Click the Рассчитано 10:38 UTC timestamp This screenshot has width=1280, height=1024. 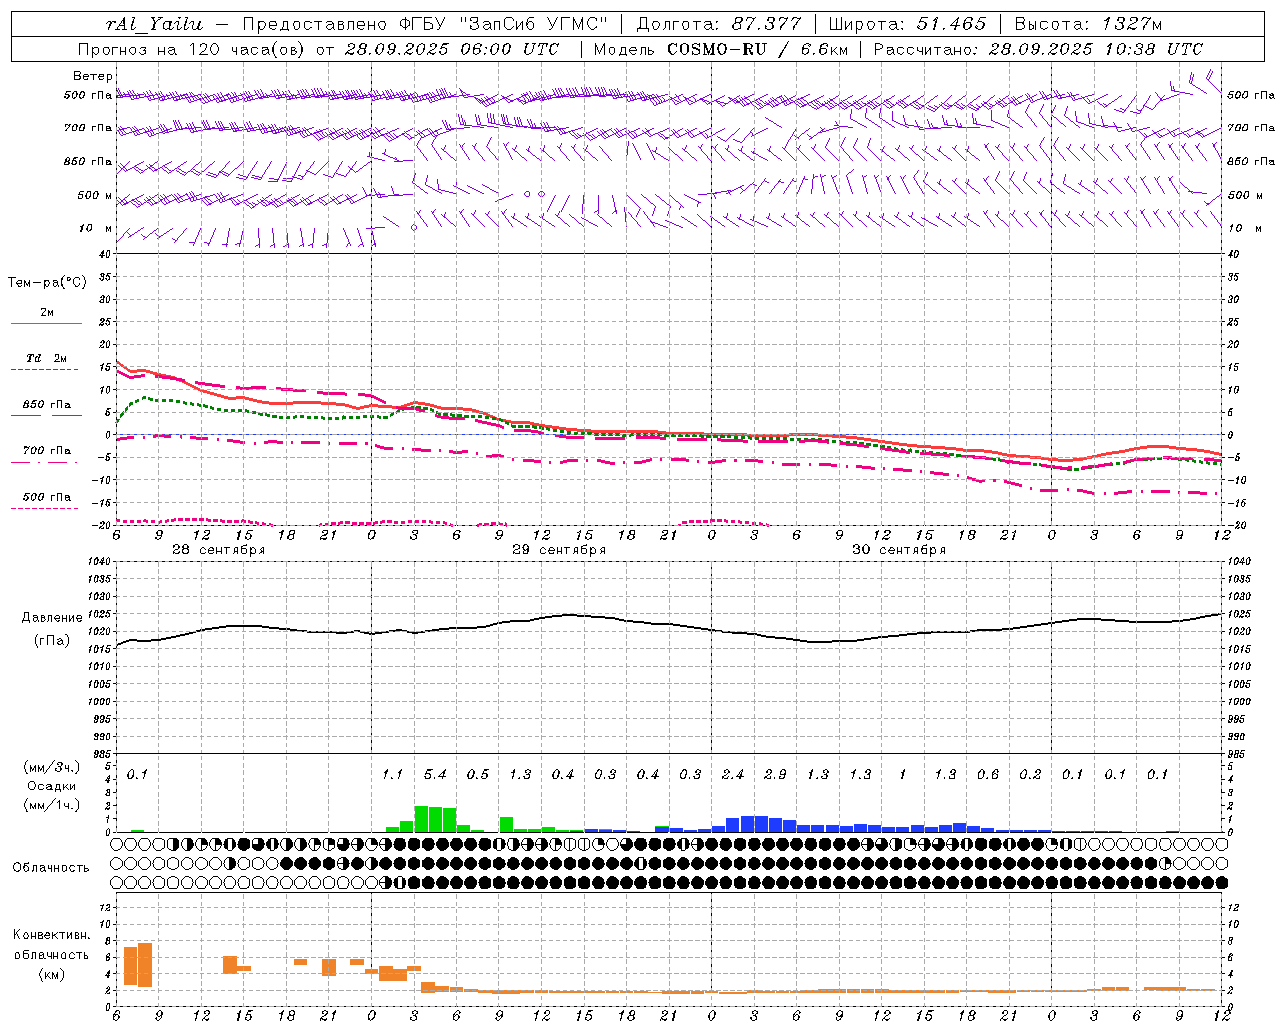point(1038,49)
